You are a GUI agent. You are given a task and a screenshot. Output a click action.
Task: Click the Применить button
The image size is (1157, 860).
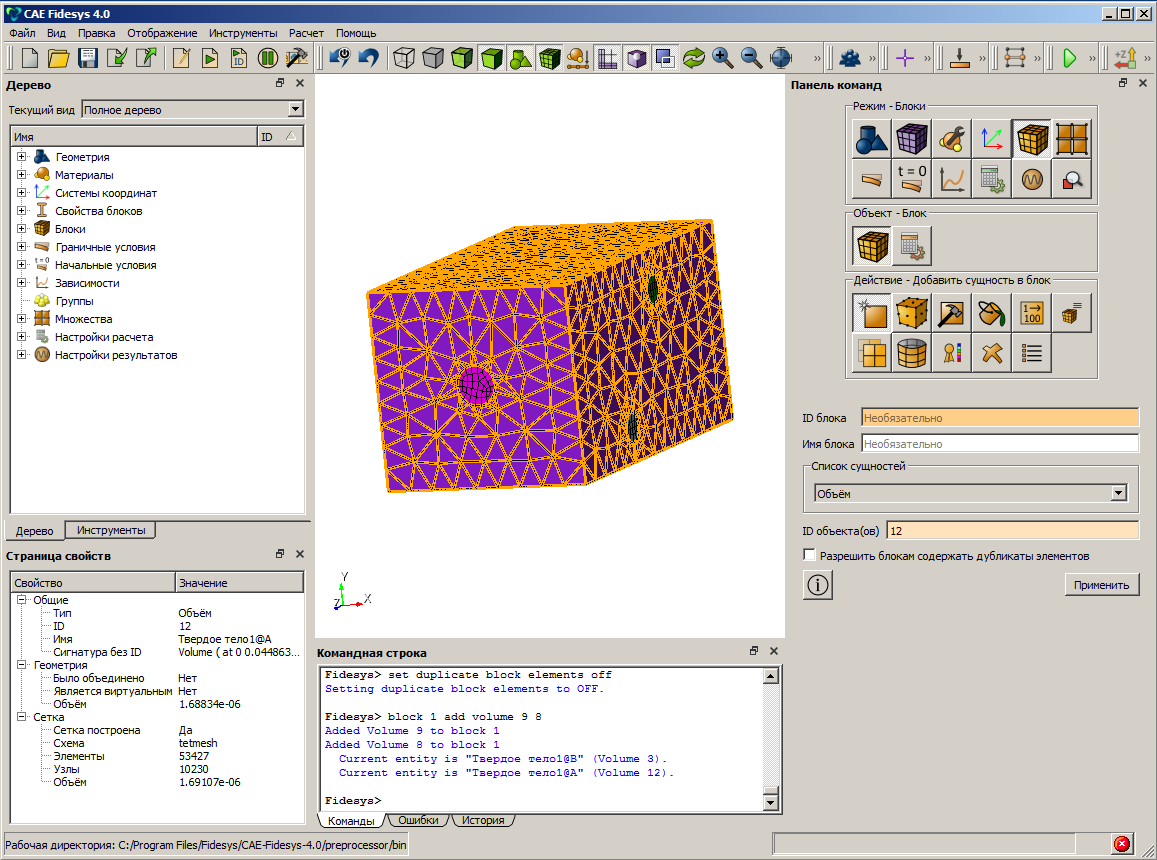click(1102, 585)
